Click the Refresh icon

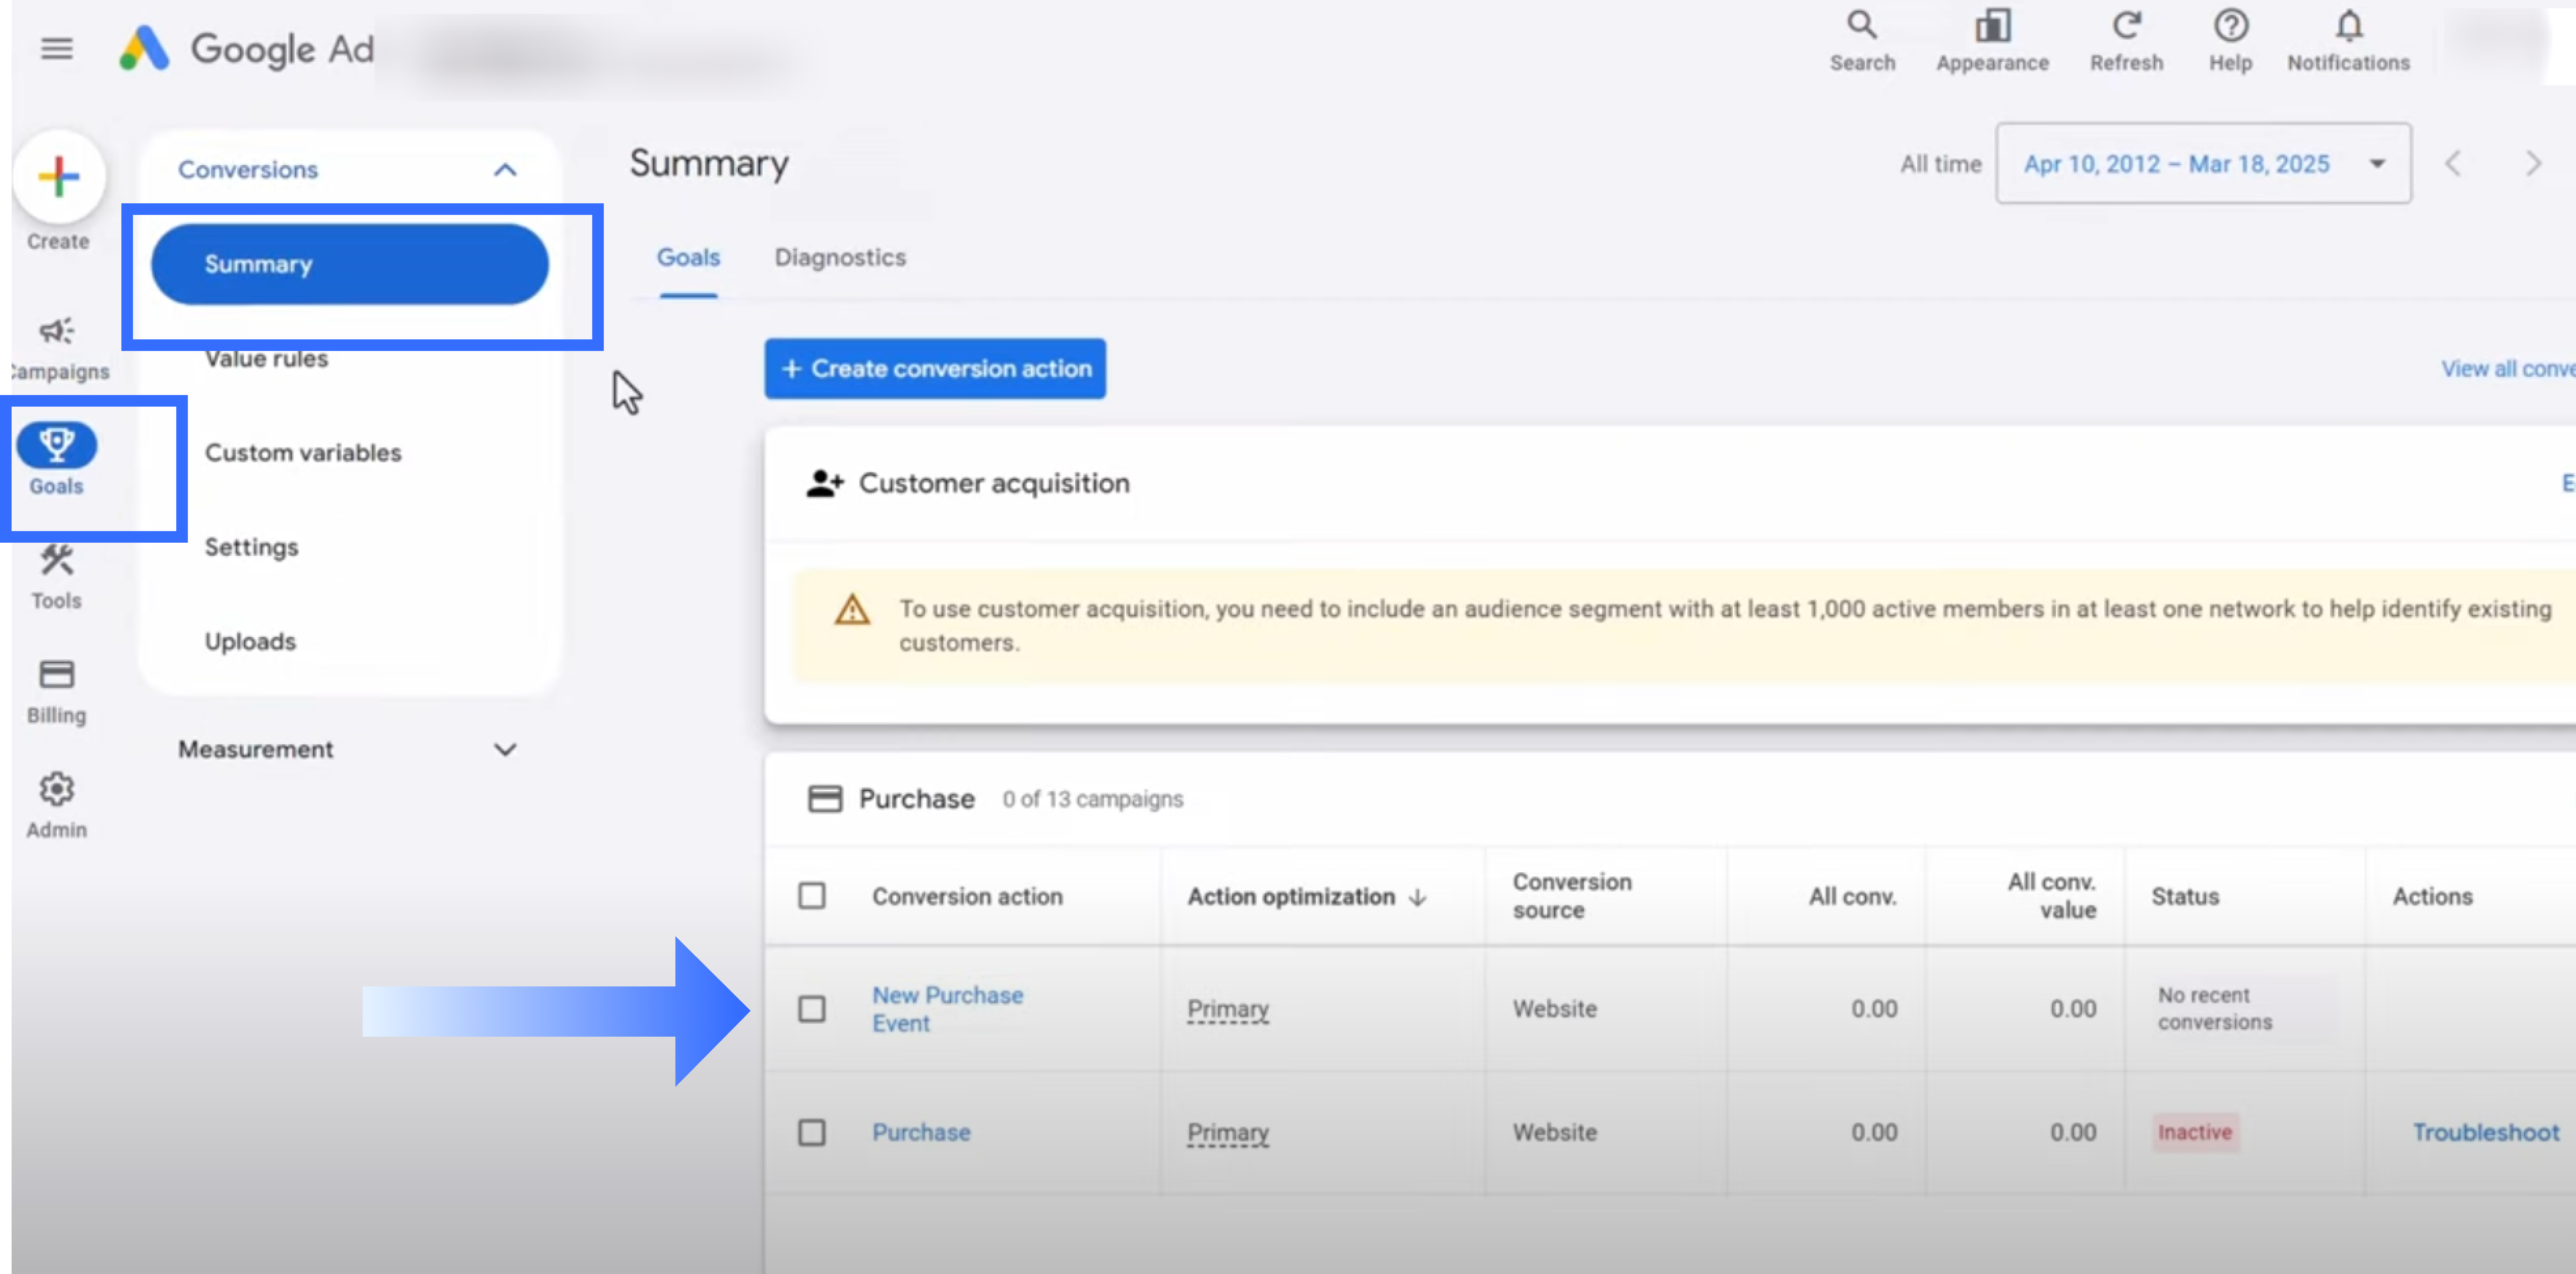[x=2126, y=26]
